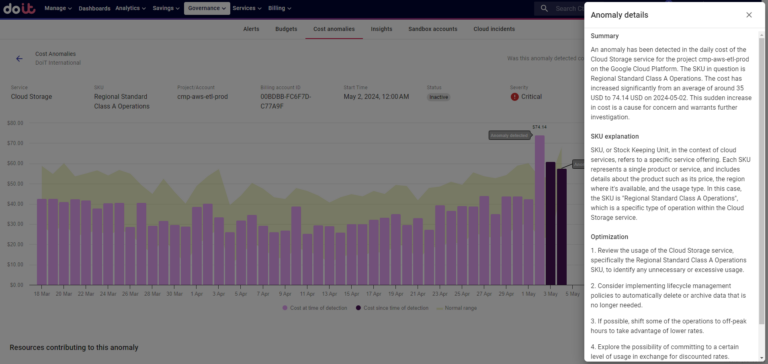Click the back arrow beside Cost Anomalies
The height and width of the screenshot is (364, 768).
coord(19,59)
